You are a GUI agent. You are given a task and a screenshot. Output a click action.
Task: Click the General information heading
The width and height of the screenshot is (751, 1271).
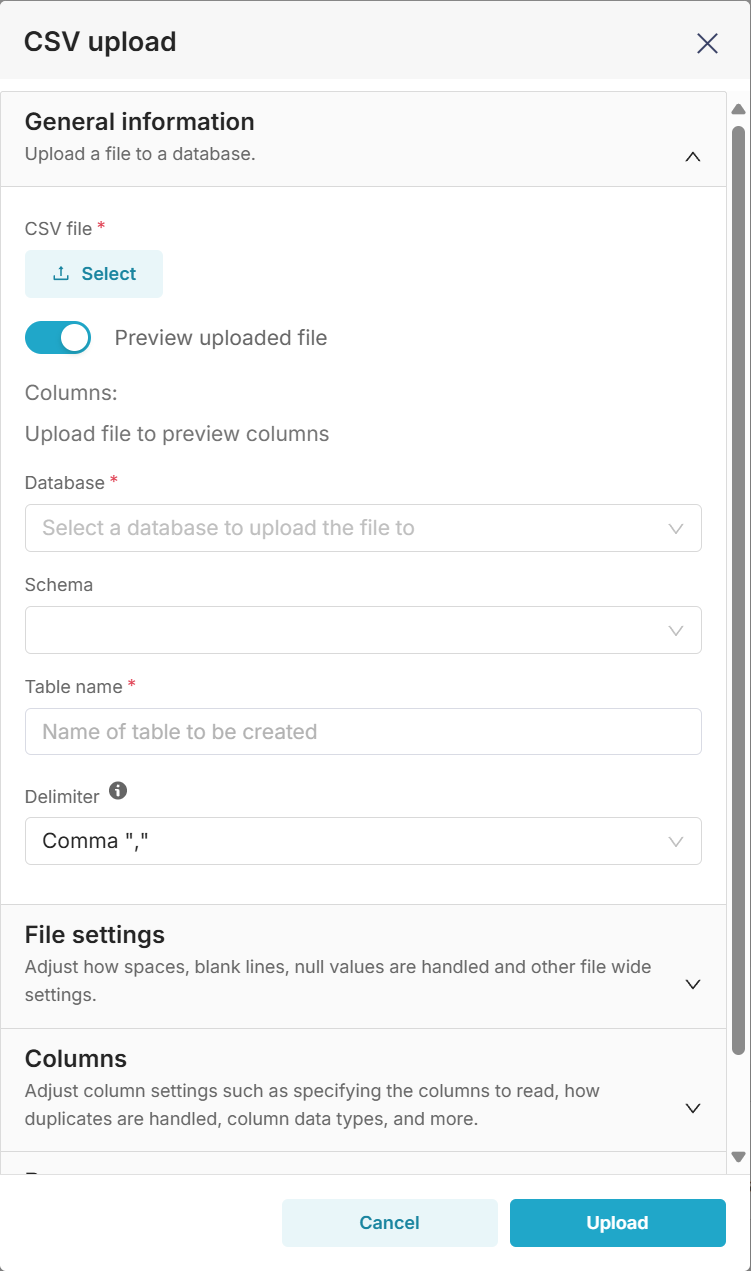pyautogui.click(x=140, y=122)
